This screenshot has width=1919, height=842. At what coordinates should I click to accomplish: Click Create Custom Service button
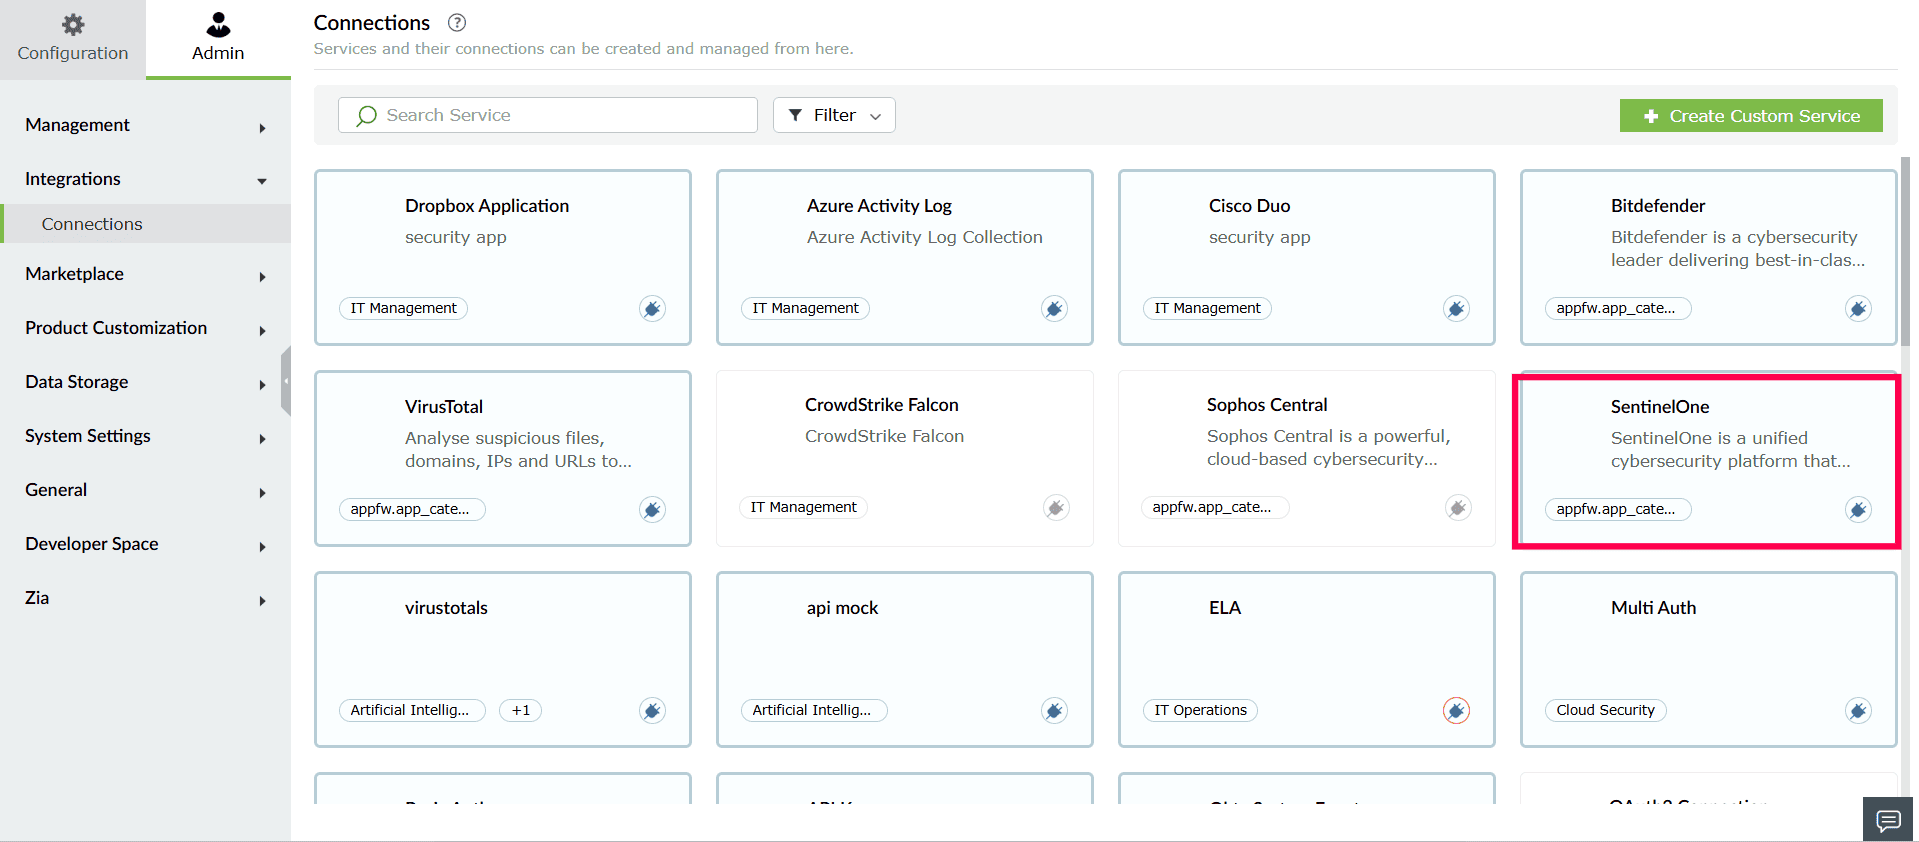[x=1751, y=116]
